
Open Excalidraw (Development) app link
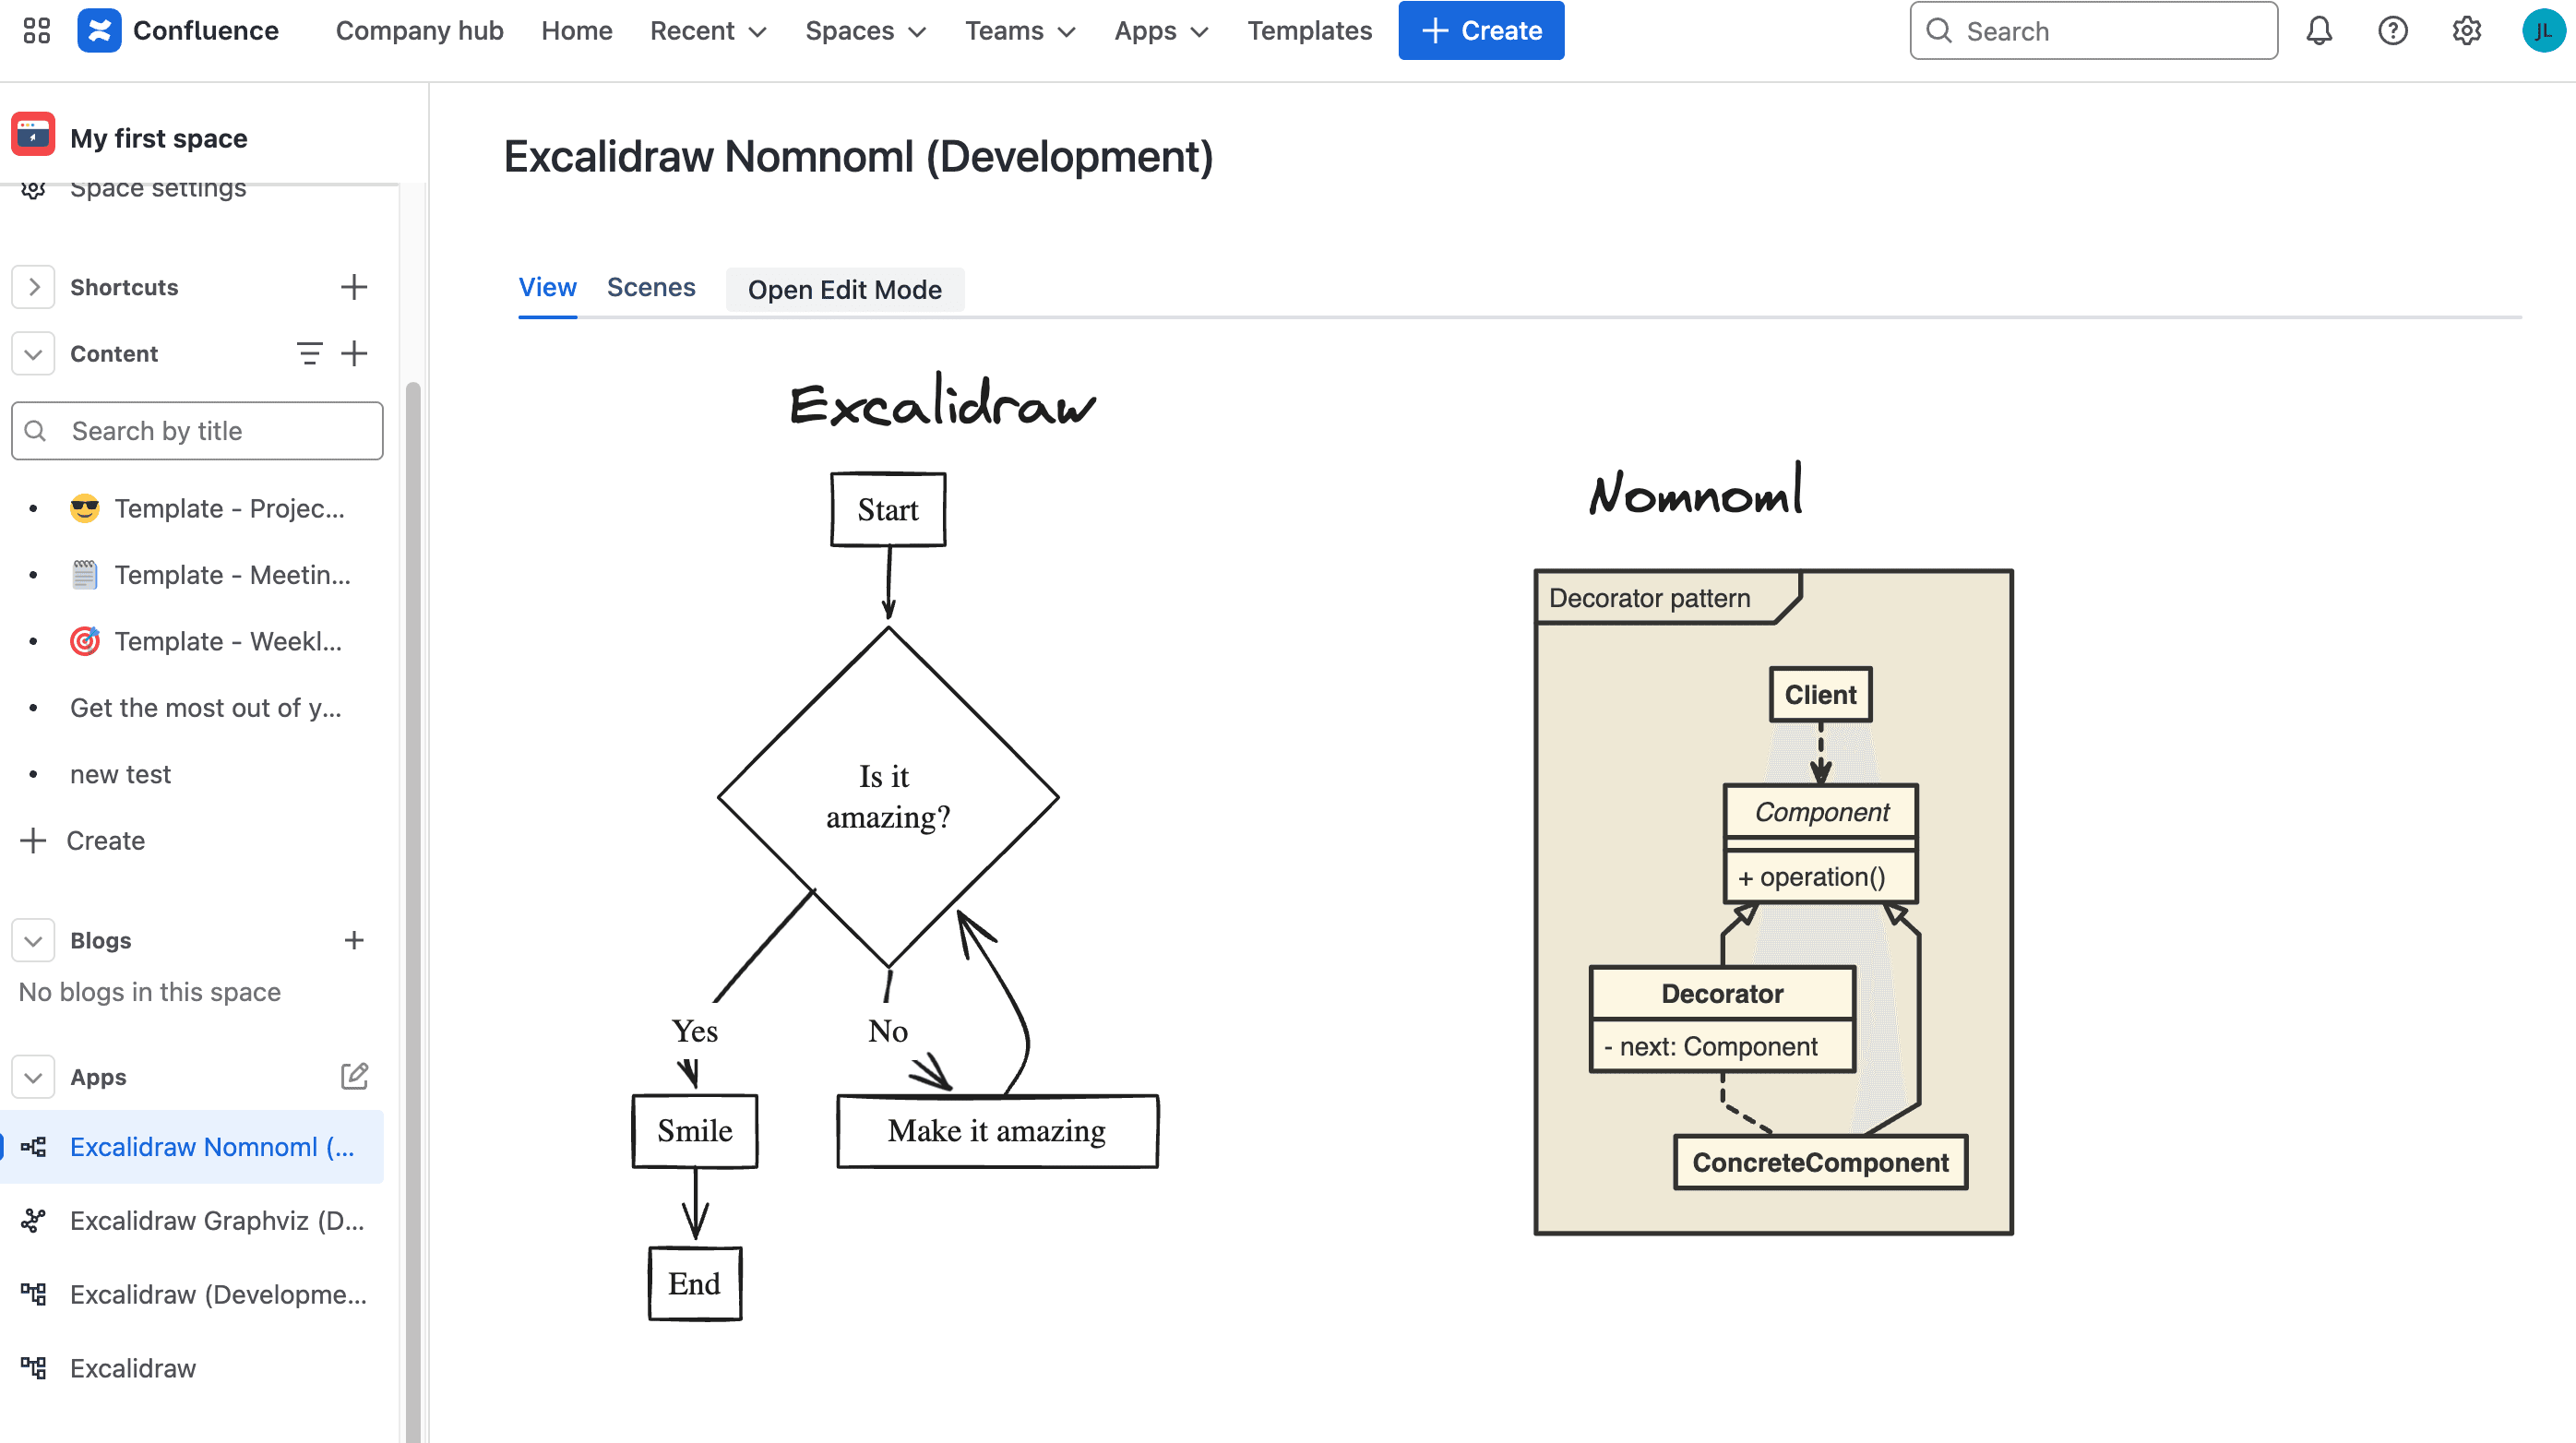tap(218, 1294)
